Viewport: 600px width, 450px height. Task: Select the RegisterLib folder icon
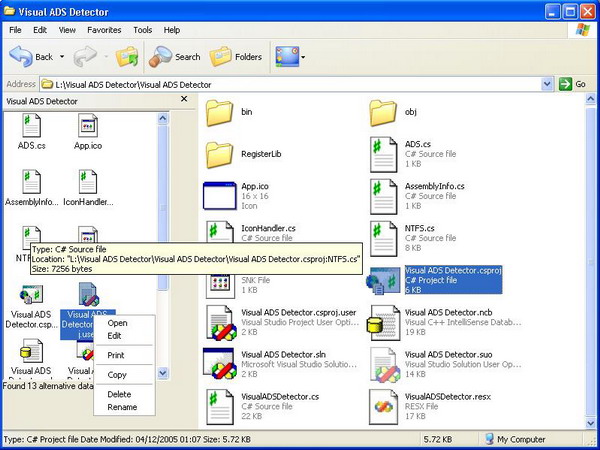pos(219,155)
